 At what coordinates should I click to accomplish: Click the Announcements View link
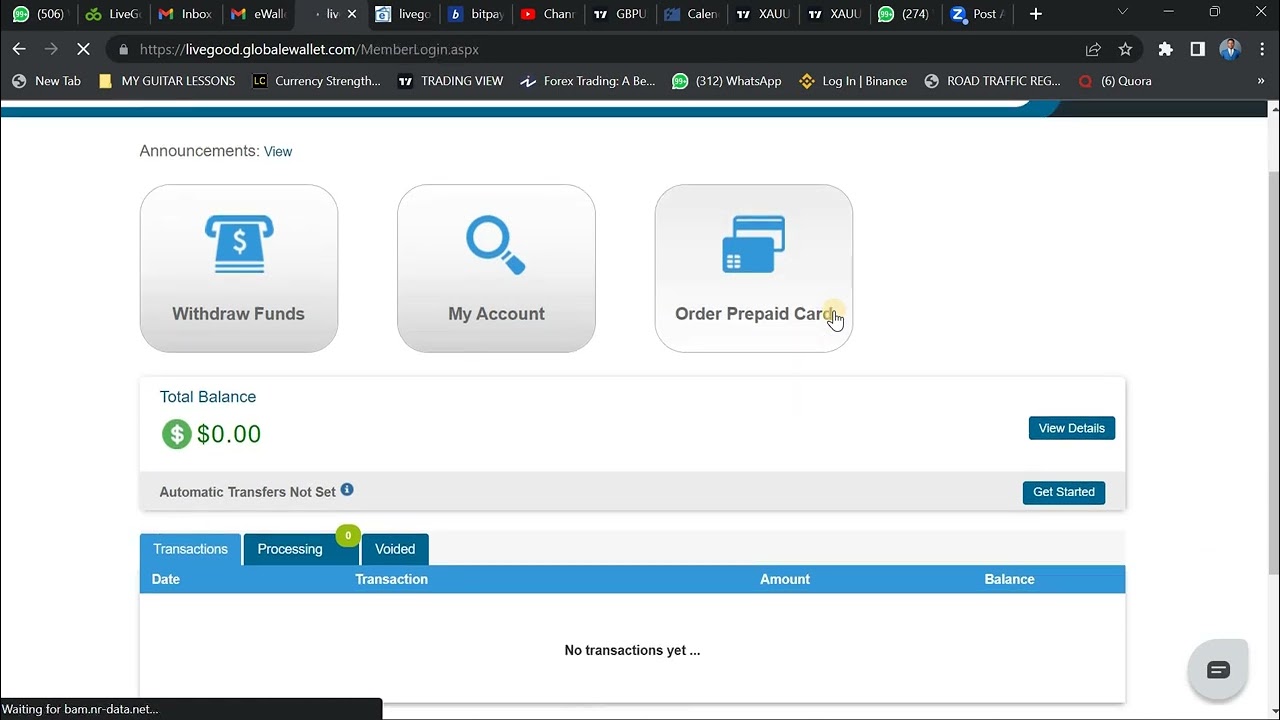[x=278, y=152]
